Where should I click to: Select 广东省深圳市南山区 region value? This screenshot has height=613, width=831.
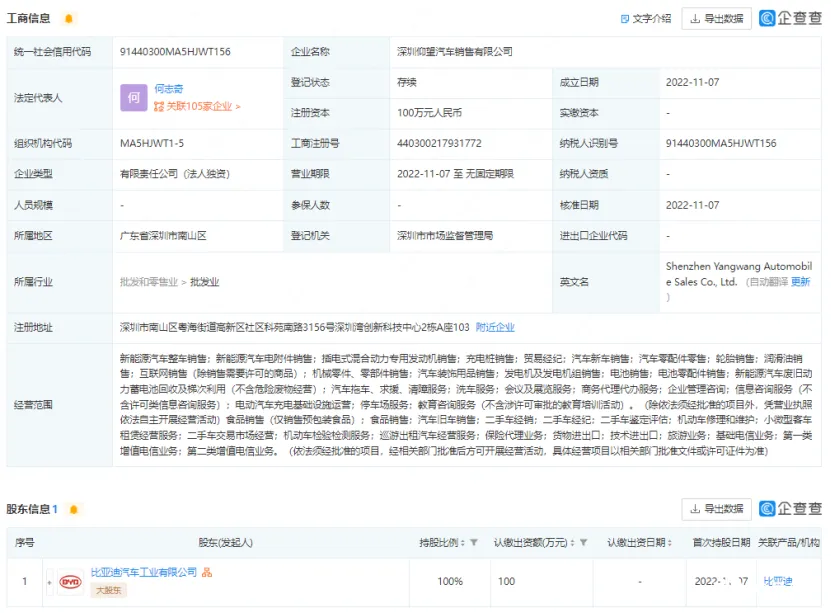click(163, 236)
